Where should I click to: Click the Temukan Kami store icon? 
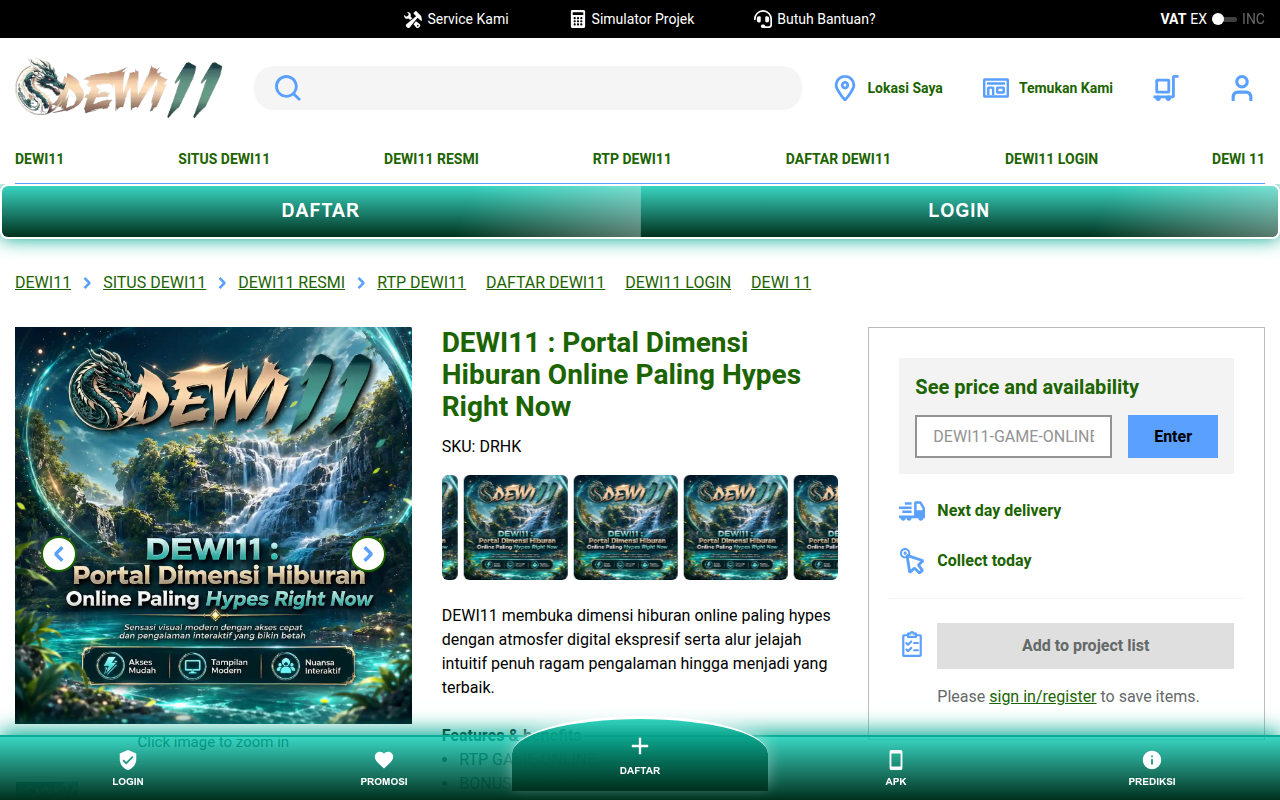996,88
